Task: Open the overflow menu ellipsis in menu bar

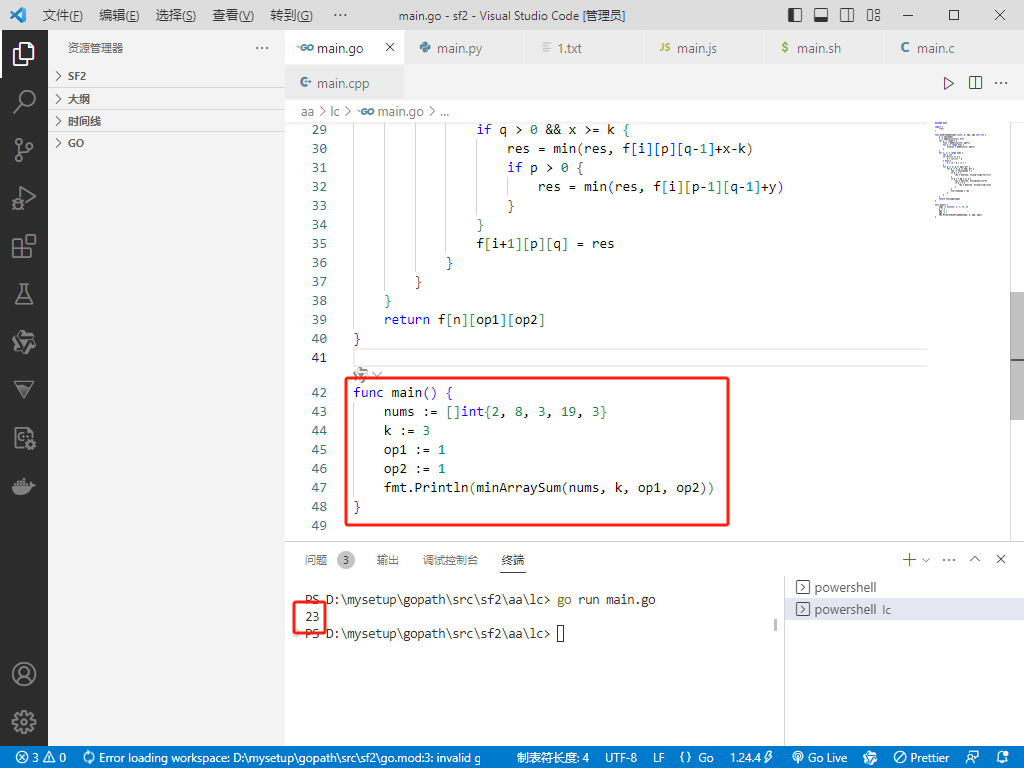Action: coord(340,15)
